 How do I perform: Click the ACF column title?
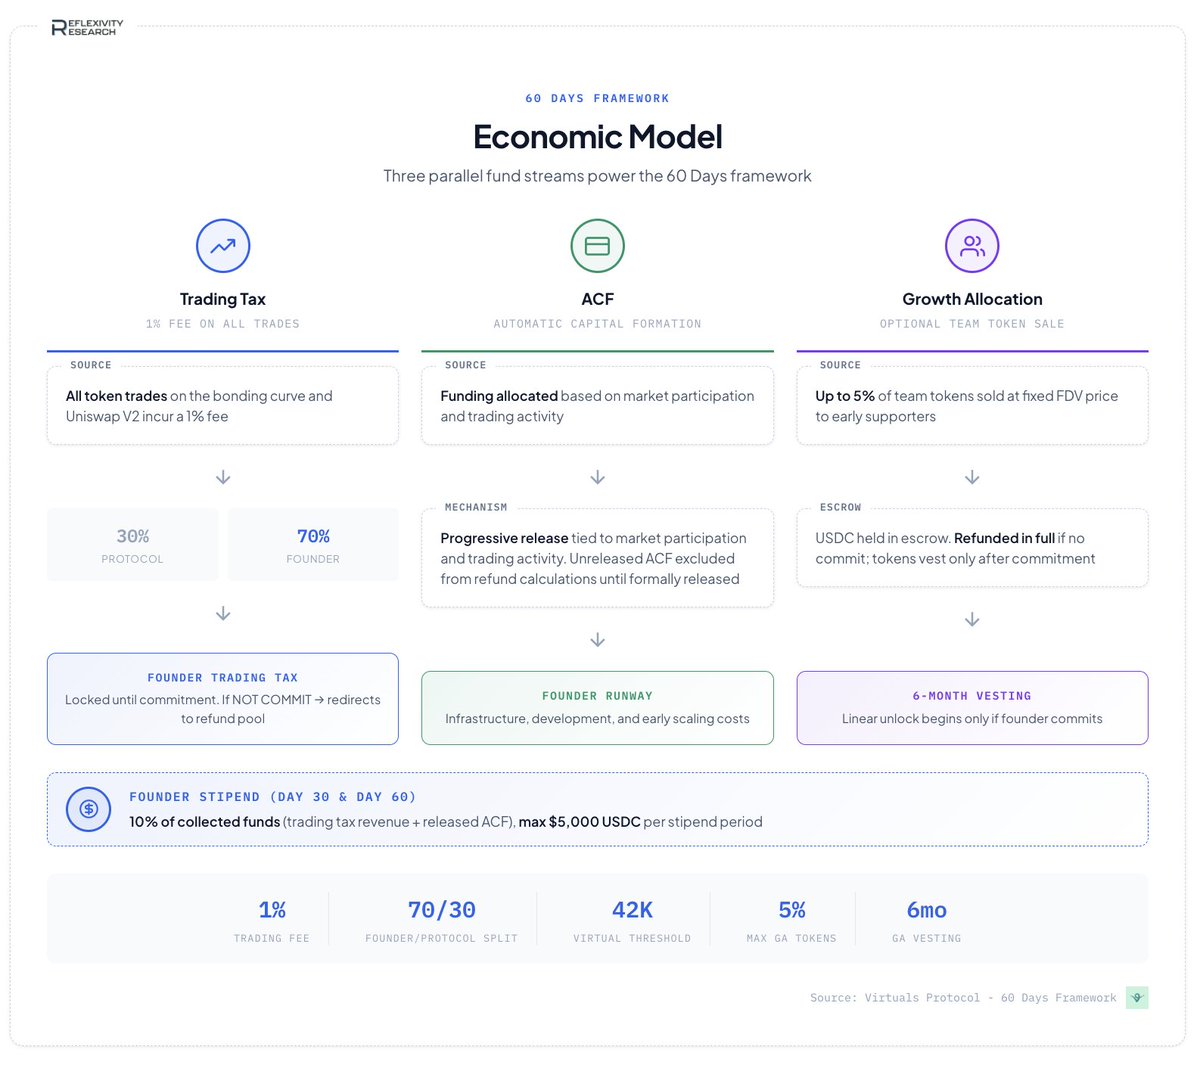tap(597, 299)
